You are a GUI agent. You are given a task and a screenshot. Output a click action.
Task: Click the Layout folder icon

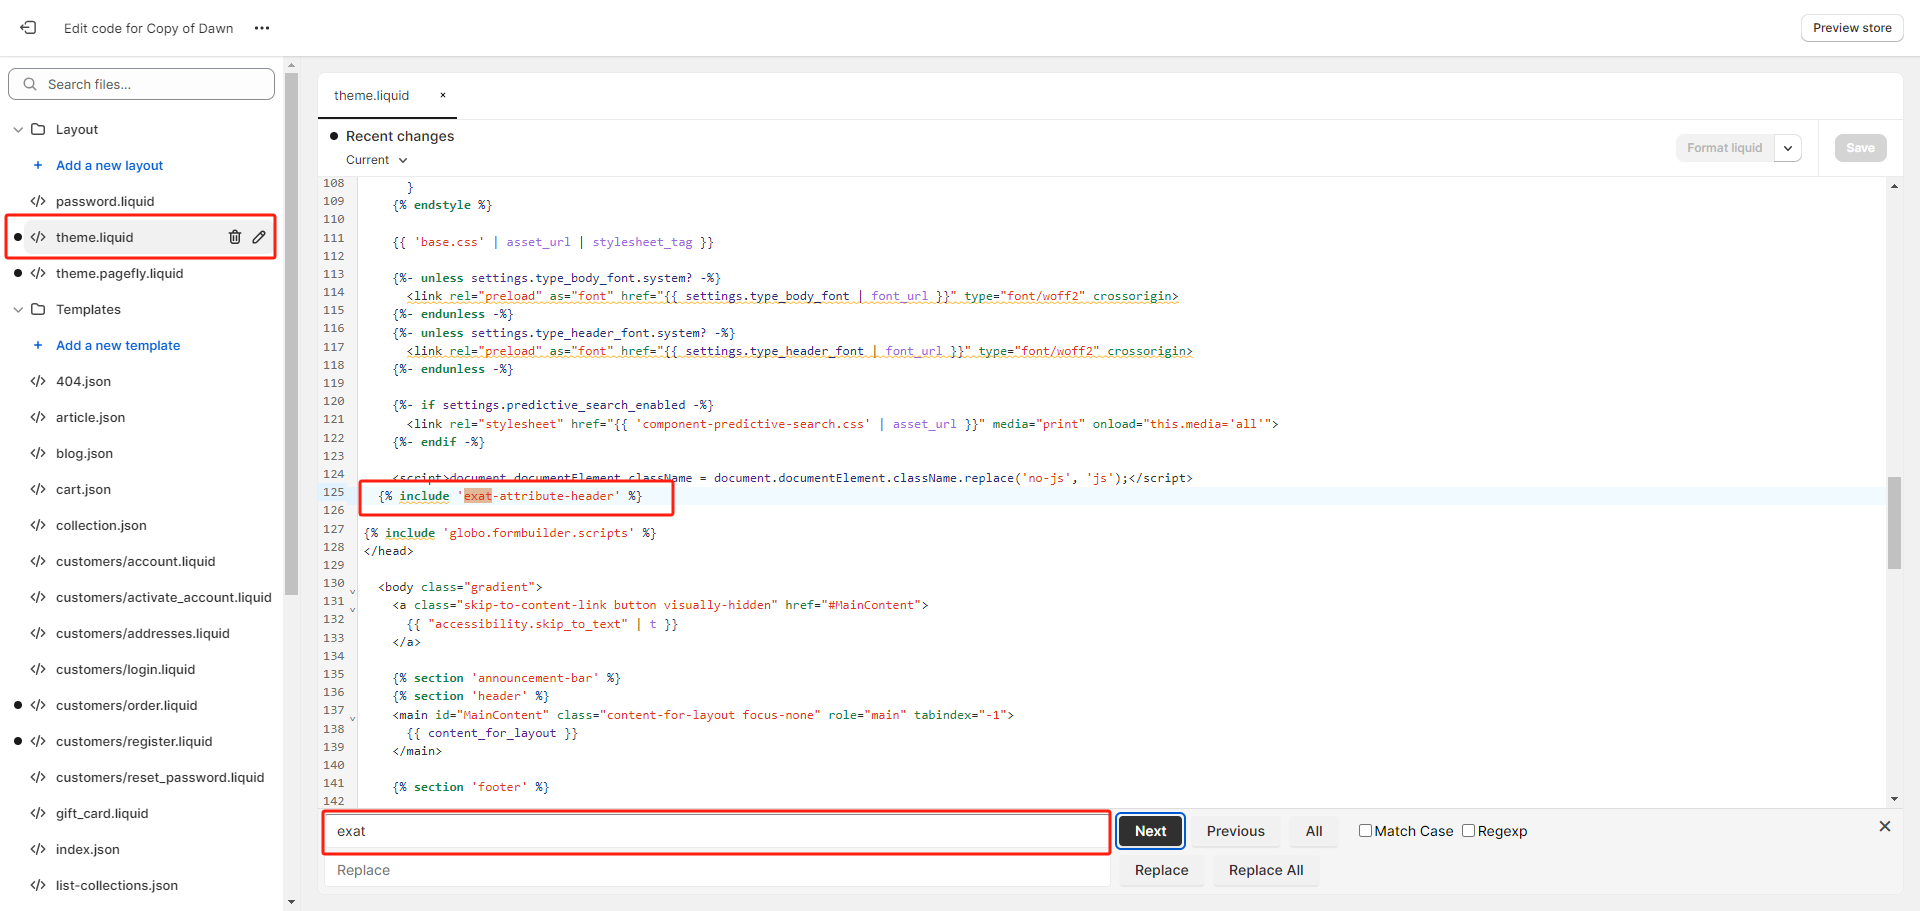[x=38, y=129]
